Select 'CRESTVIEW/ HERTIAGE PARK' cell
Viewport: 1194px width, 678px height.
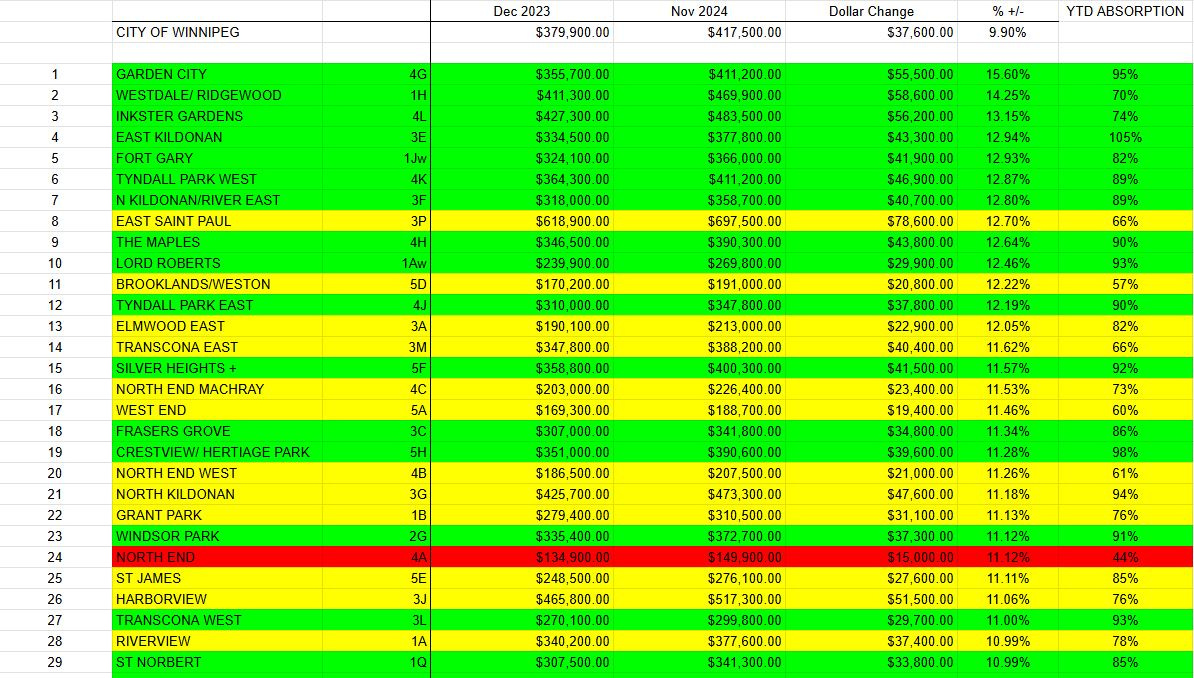(217, 452)
